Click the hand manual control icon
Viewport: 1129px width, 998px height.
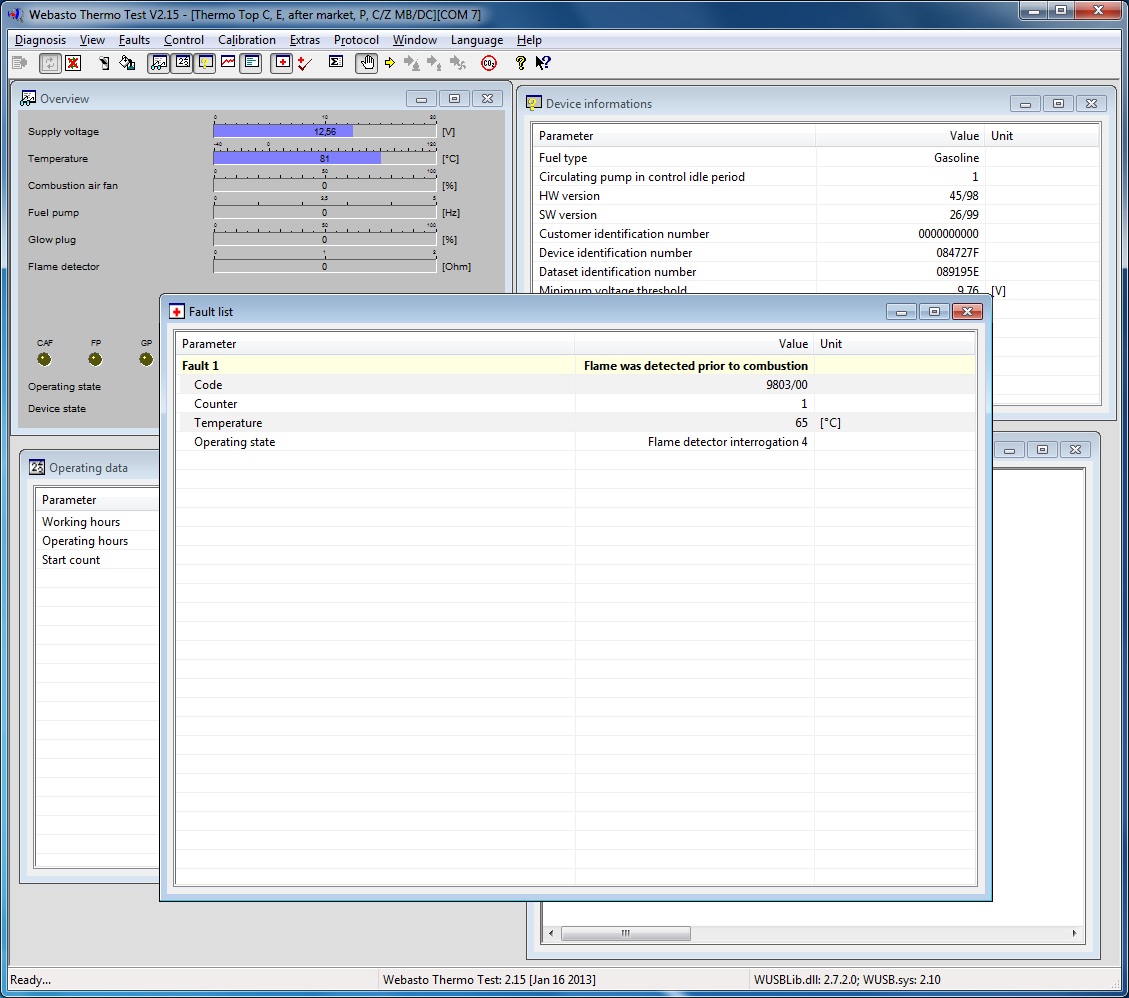click(366, 63)
